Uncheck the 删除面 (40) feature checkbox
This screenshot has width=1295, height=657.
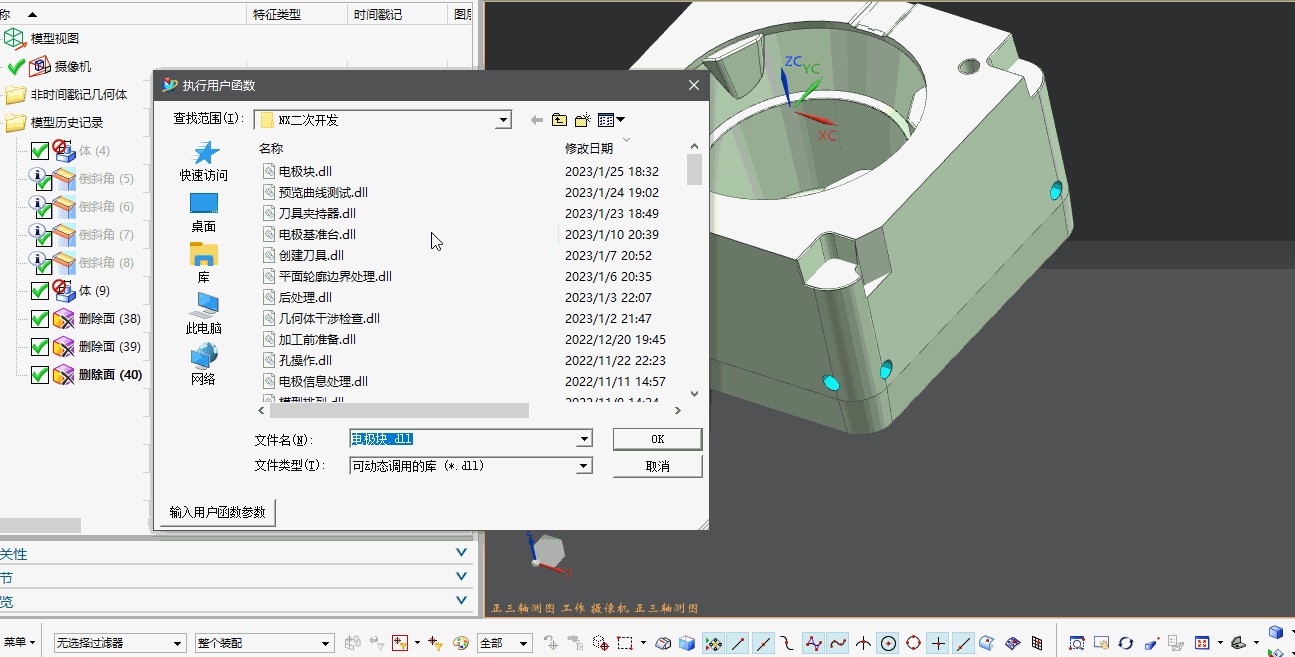point(40,375)
